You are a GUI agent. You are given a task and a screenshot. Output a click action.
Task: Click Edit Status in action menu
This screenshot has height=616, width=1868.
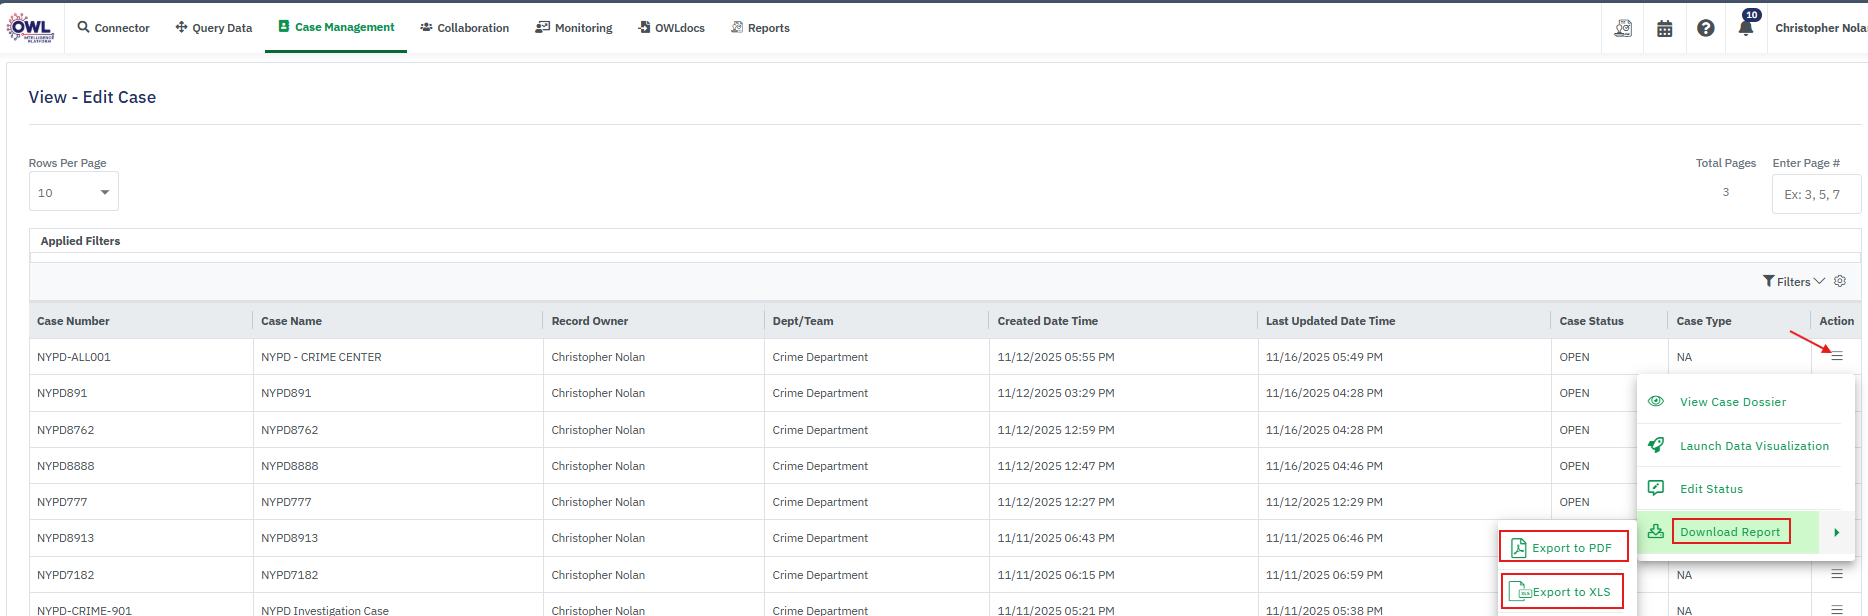[1710, 489]
